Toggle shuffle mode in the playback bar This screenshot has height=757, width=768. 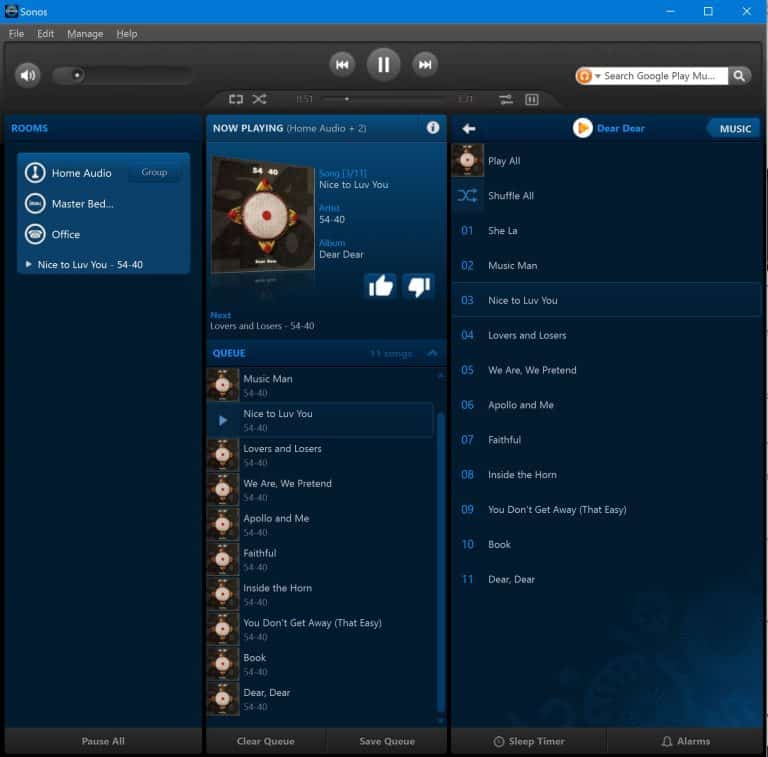(x=259, y=99)
